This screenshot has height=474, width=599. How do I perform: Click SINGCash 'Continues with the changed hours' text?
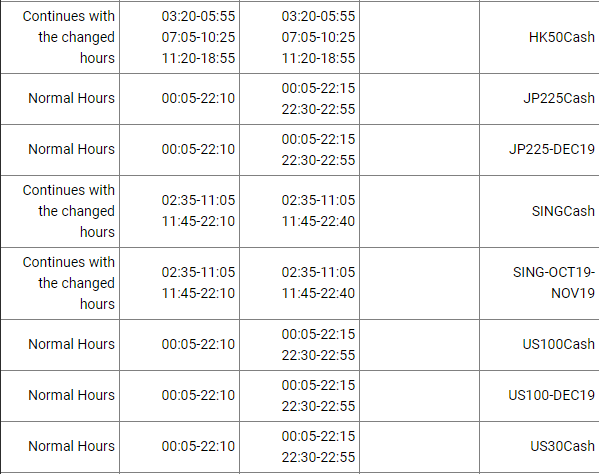tap(69, 211)
